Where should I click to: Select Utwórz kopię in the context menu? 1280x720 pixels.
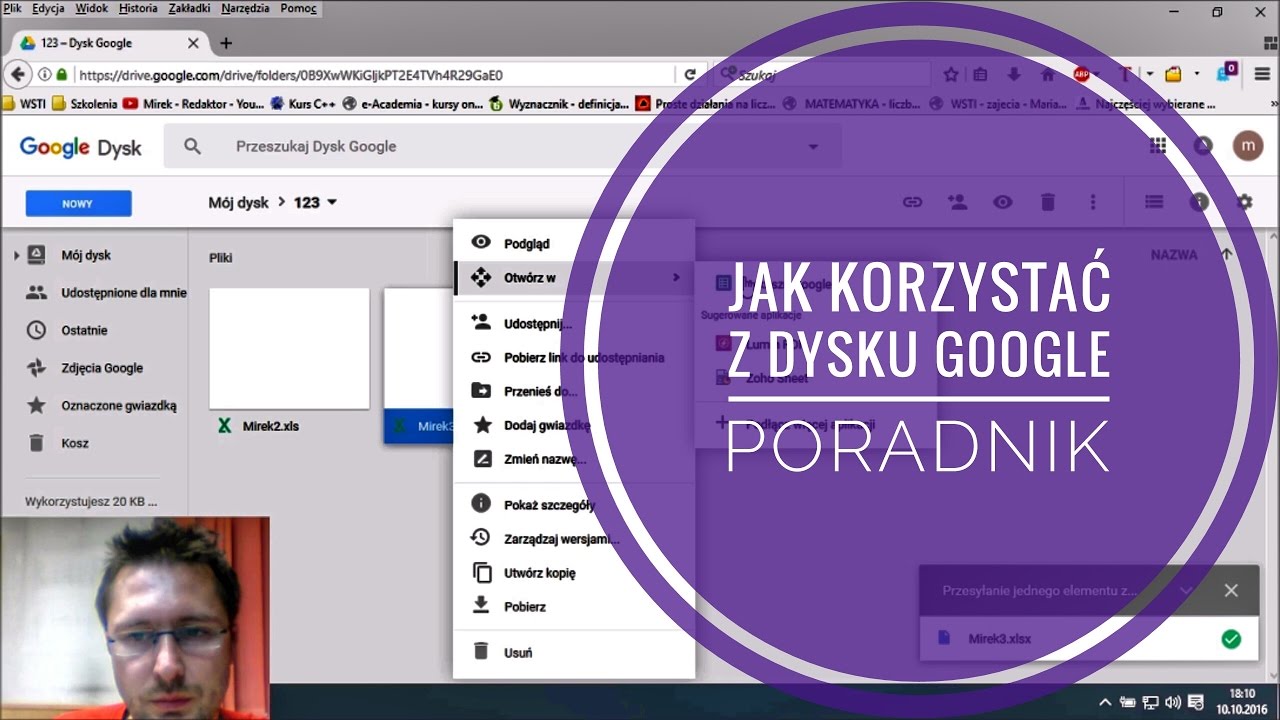pos(573,573)
